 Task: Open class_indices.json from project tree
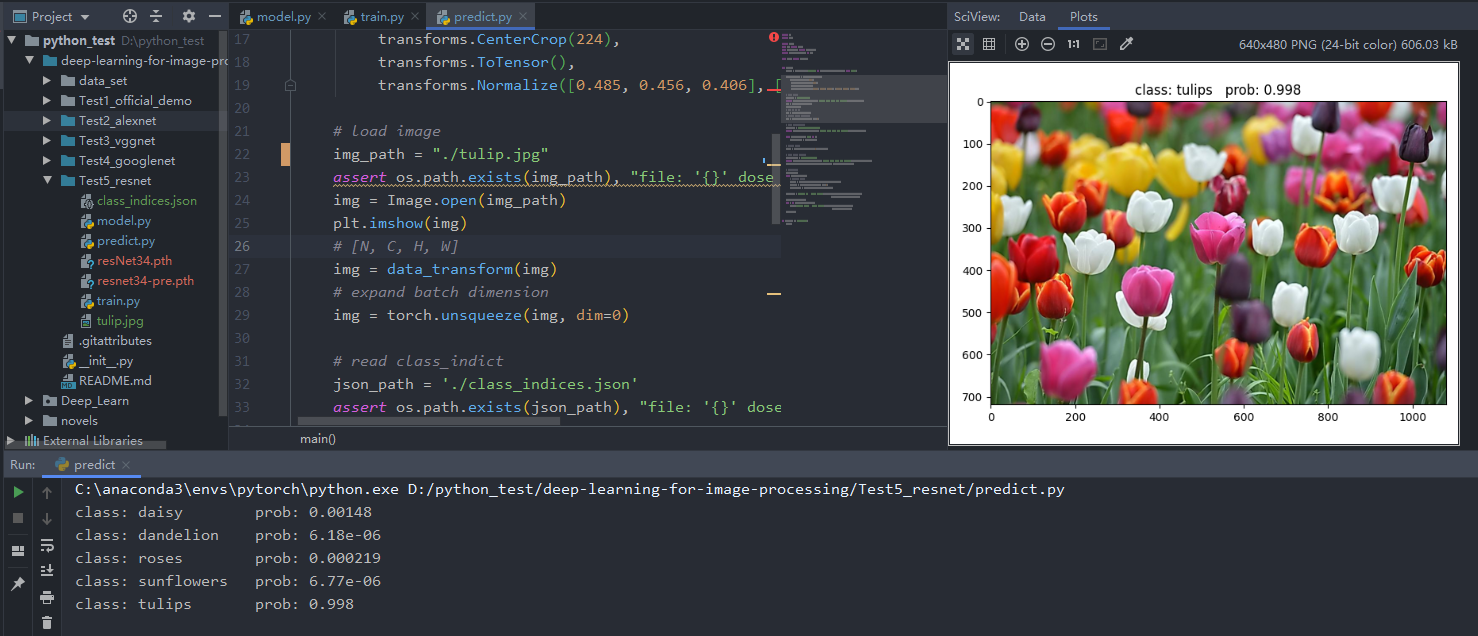click(146, 201)
